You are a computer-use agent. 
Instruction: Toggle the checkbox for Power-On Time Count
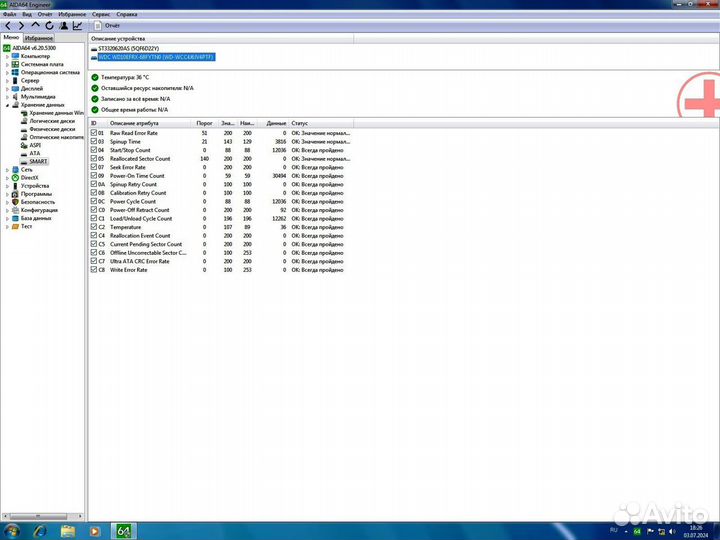coord(94,176)
